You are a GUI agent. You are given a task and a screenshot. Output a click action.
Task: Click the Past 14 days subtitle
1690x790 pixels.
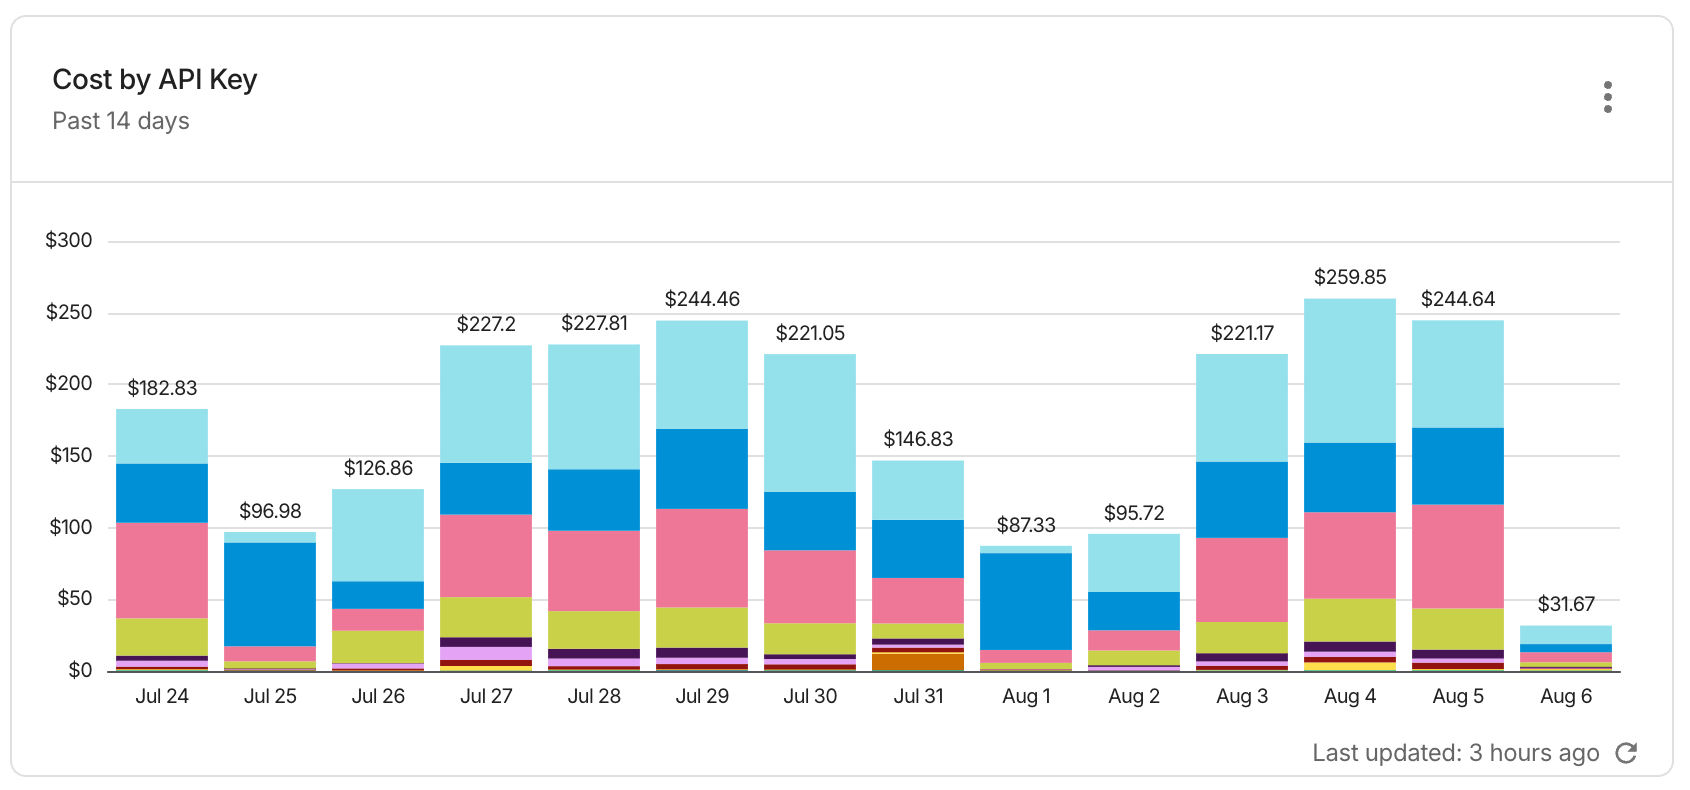point(121,121)
